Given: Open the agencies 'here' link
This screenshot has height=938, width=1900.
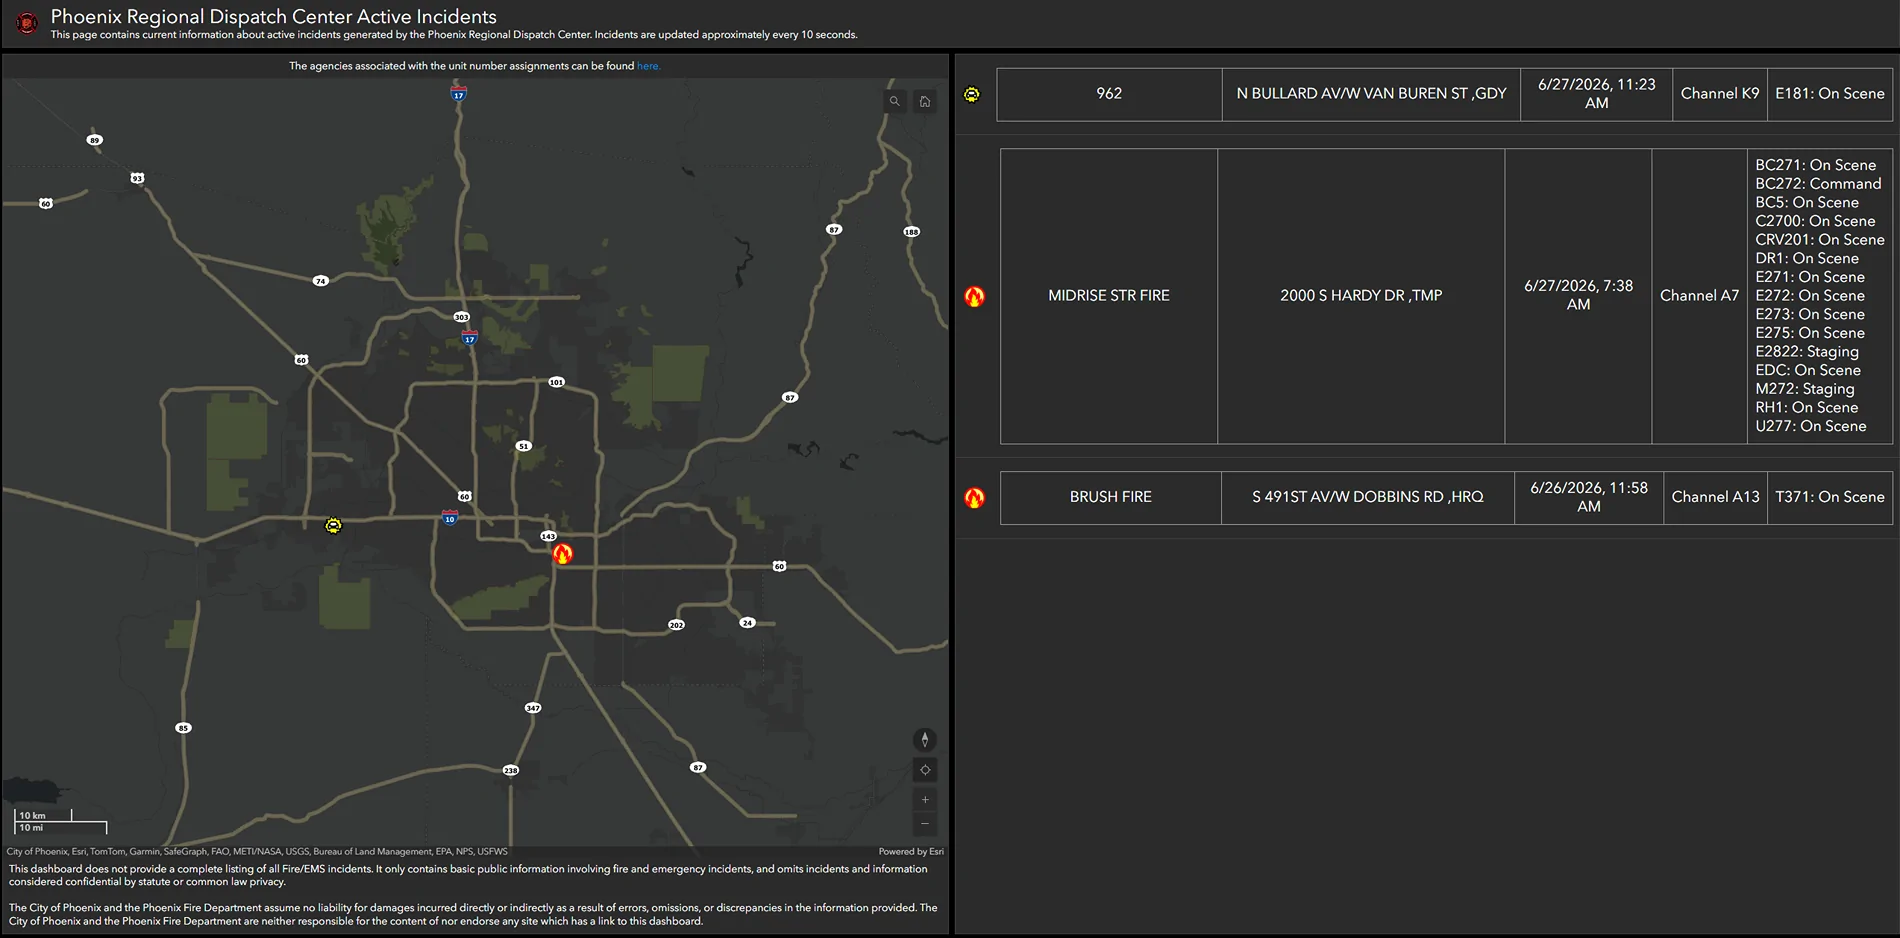Looking at the screenshot, I should coord(648,66).
